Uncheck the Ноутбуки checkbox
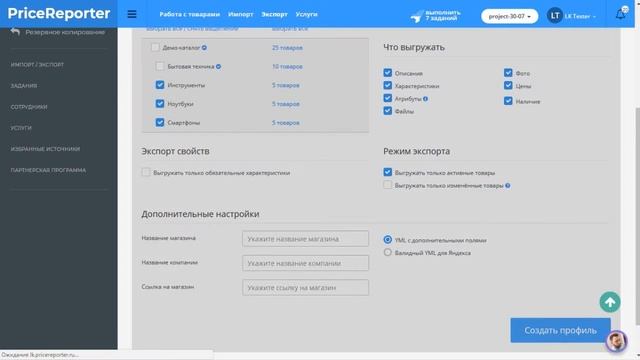The image size is (640, 360). click(160, 104)
